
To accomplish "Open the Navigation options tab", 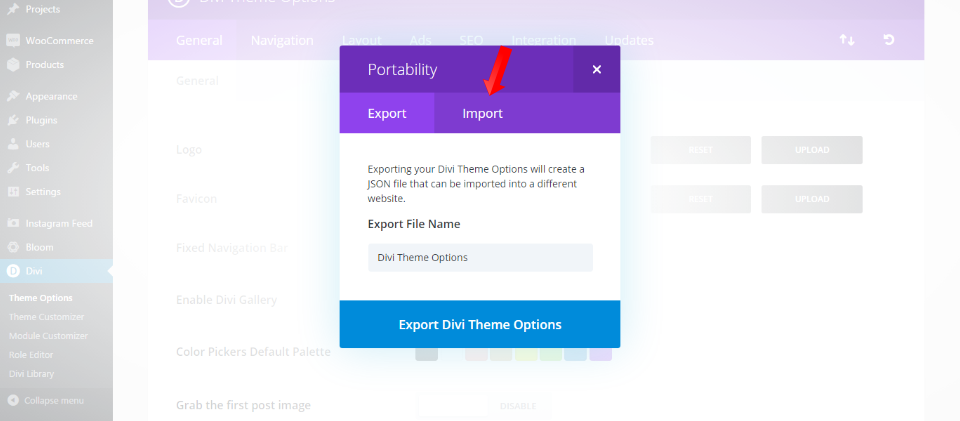I will tap(282, 40).
